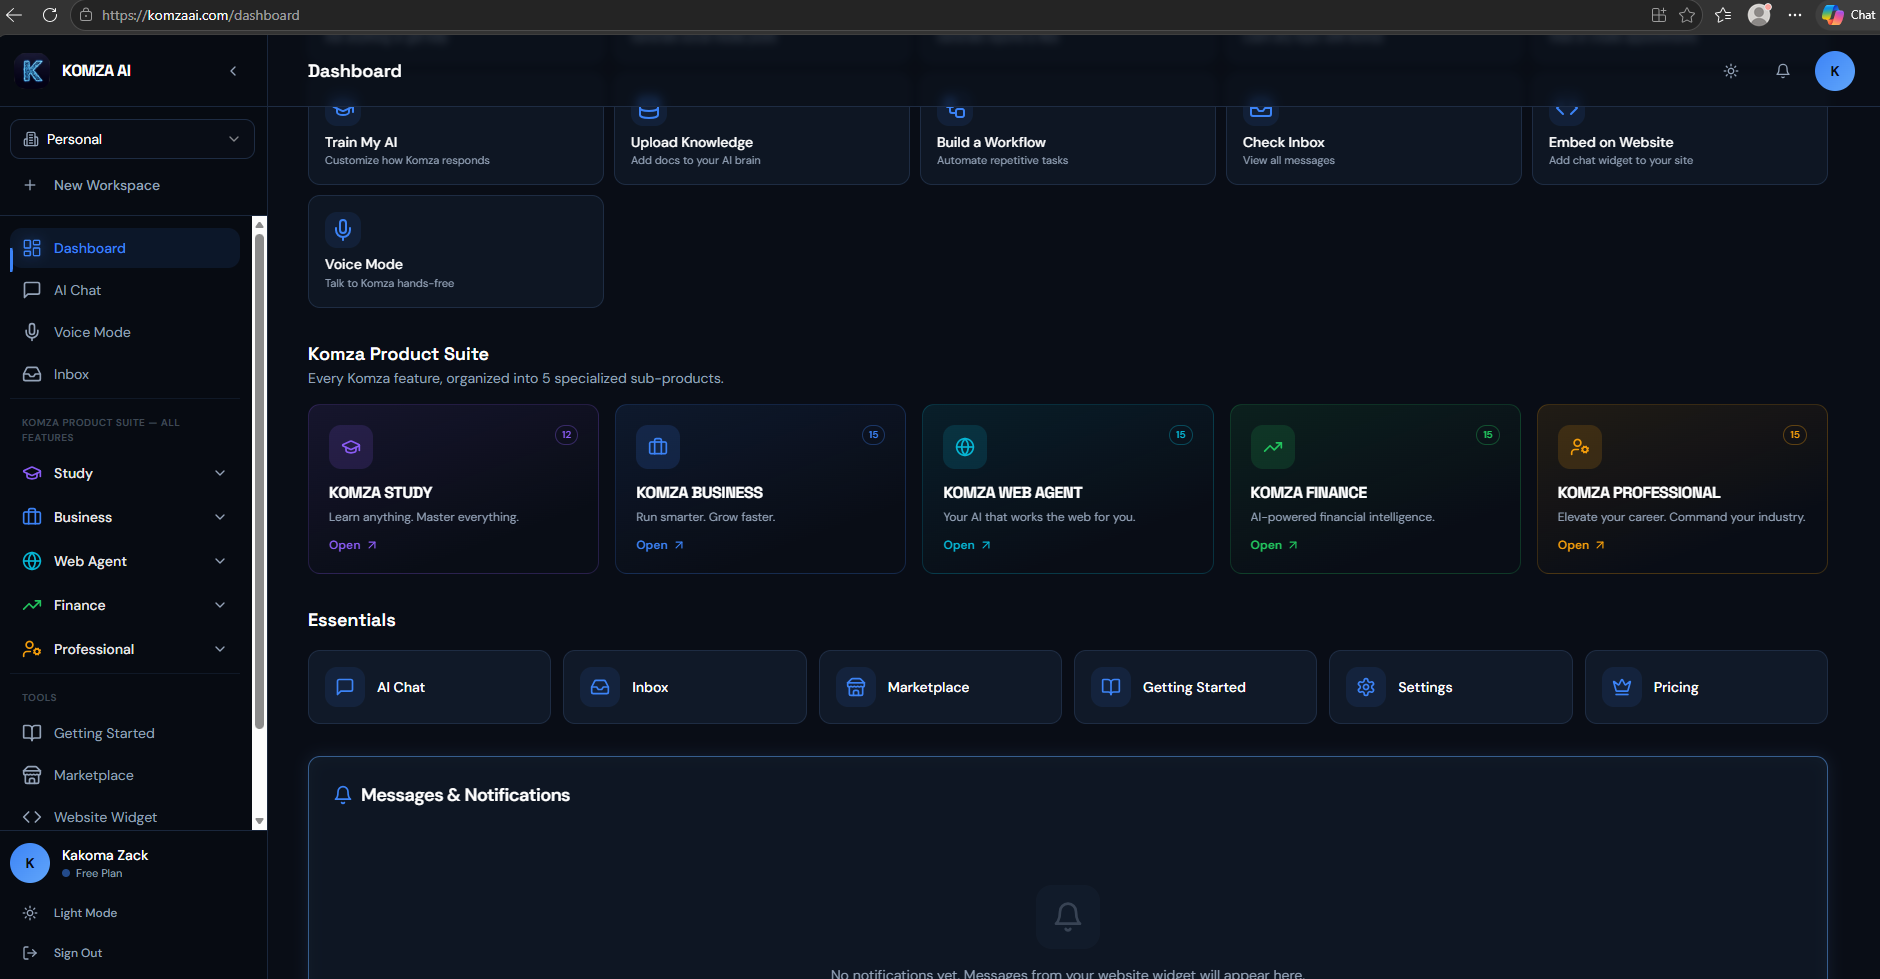Viewport: 1880px width, 979px height.
Task: Click the sidebar scrollbar up arrow
Action: click(x=259, y=225)
